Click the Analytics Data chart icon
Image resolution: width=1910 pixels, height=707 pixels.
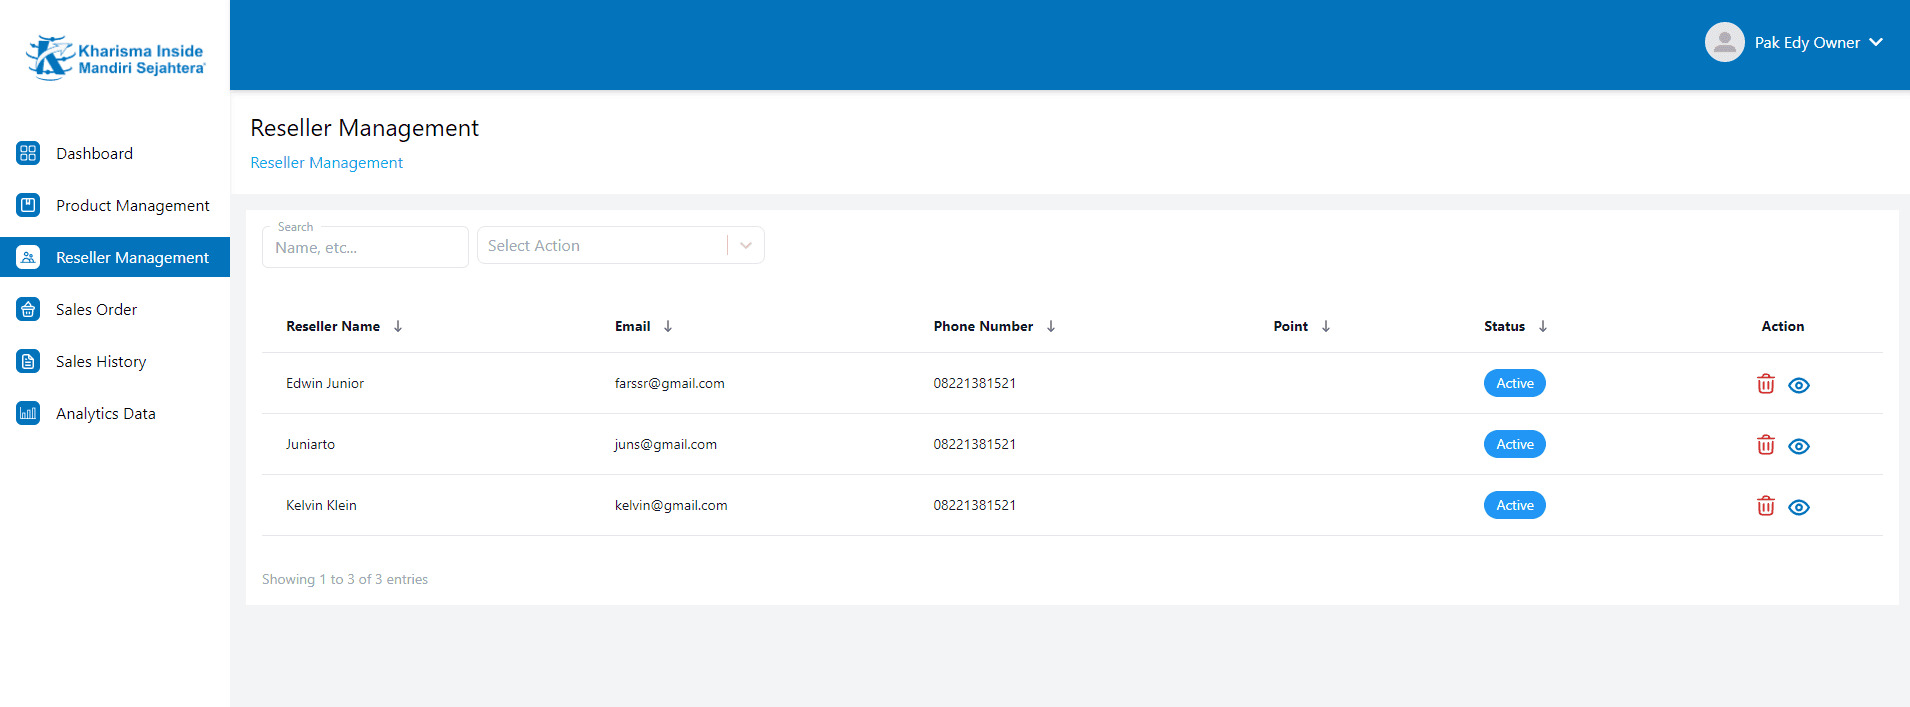pos(28,413)
